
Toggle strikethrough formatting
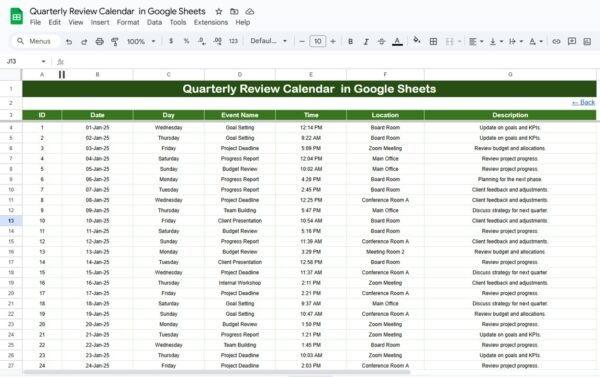382,41
